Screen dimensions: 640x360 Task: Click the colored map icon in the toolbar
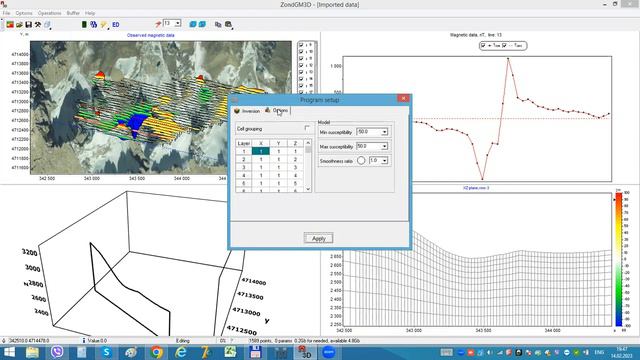pyautogui.click(x=10, y=24)
